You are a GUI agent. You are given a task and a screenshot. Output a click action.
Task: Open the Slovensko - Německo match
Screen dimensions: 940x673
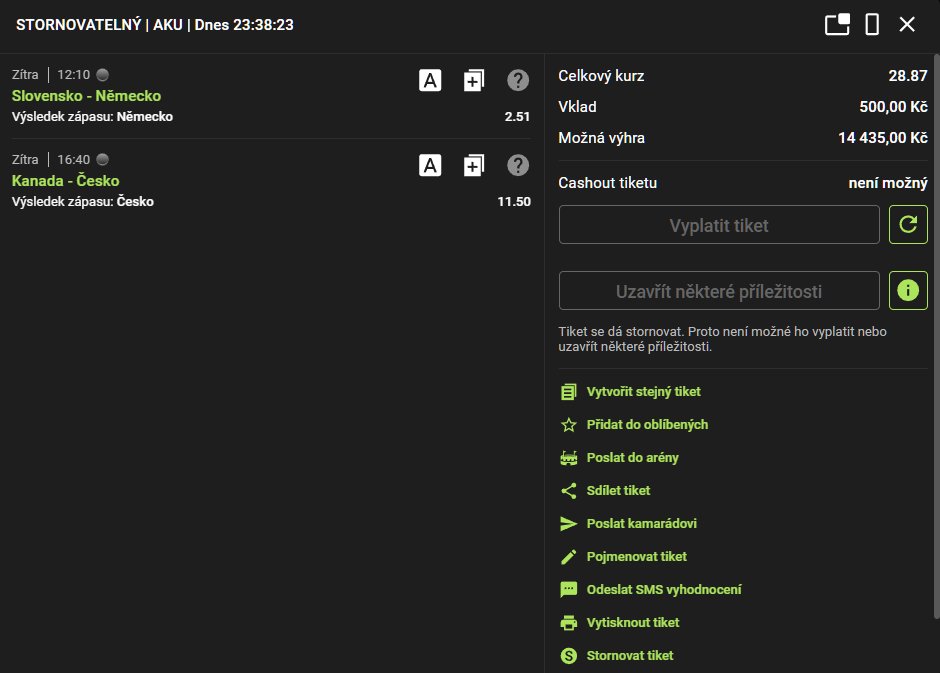pyautogui.click(x=86, y=96)
